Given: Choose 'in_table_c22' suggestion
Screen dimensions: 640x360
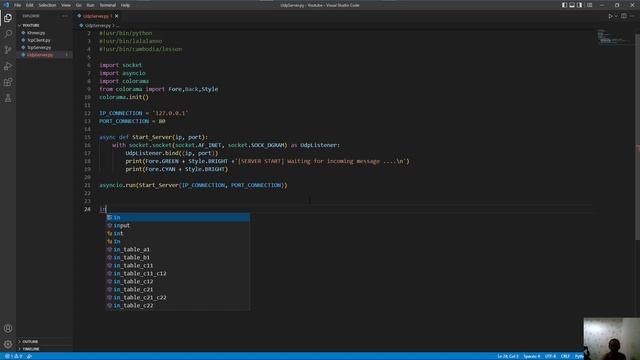Looking at the screenshot, I should coord(178,305).
